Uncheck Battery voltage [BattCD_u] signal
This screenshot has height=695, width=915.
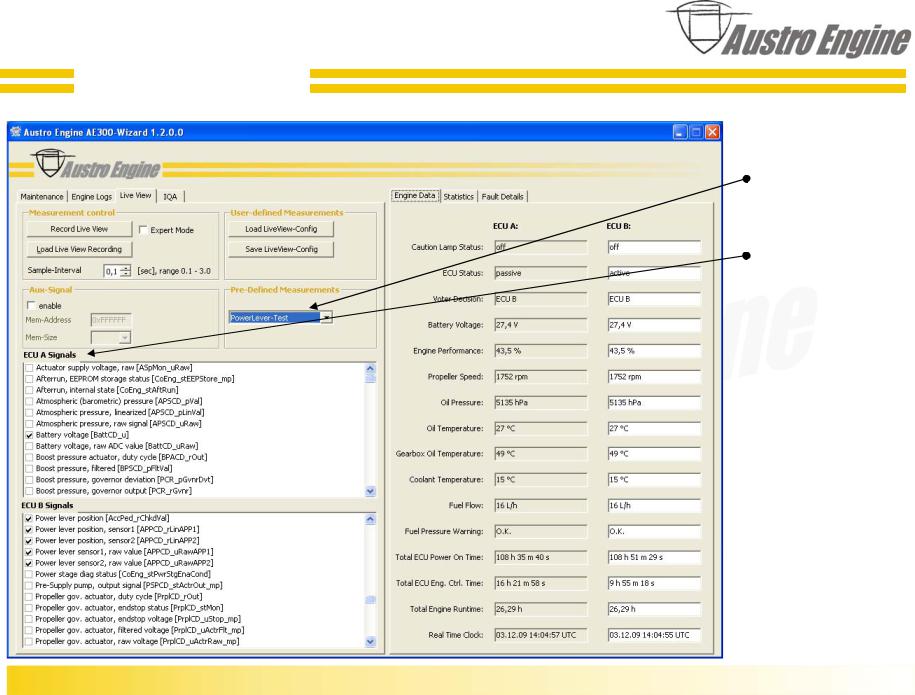click(x=29, y=435)
